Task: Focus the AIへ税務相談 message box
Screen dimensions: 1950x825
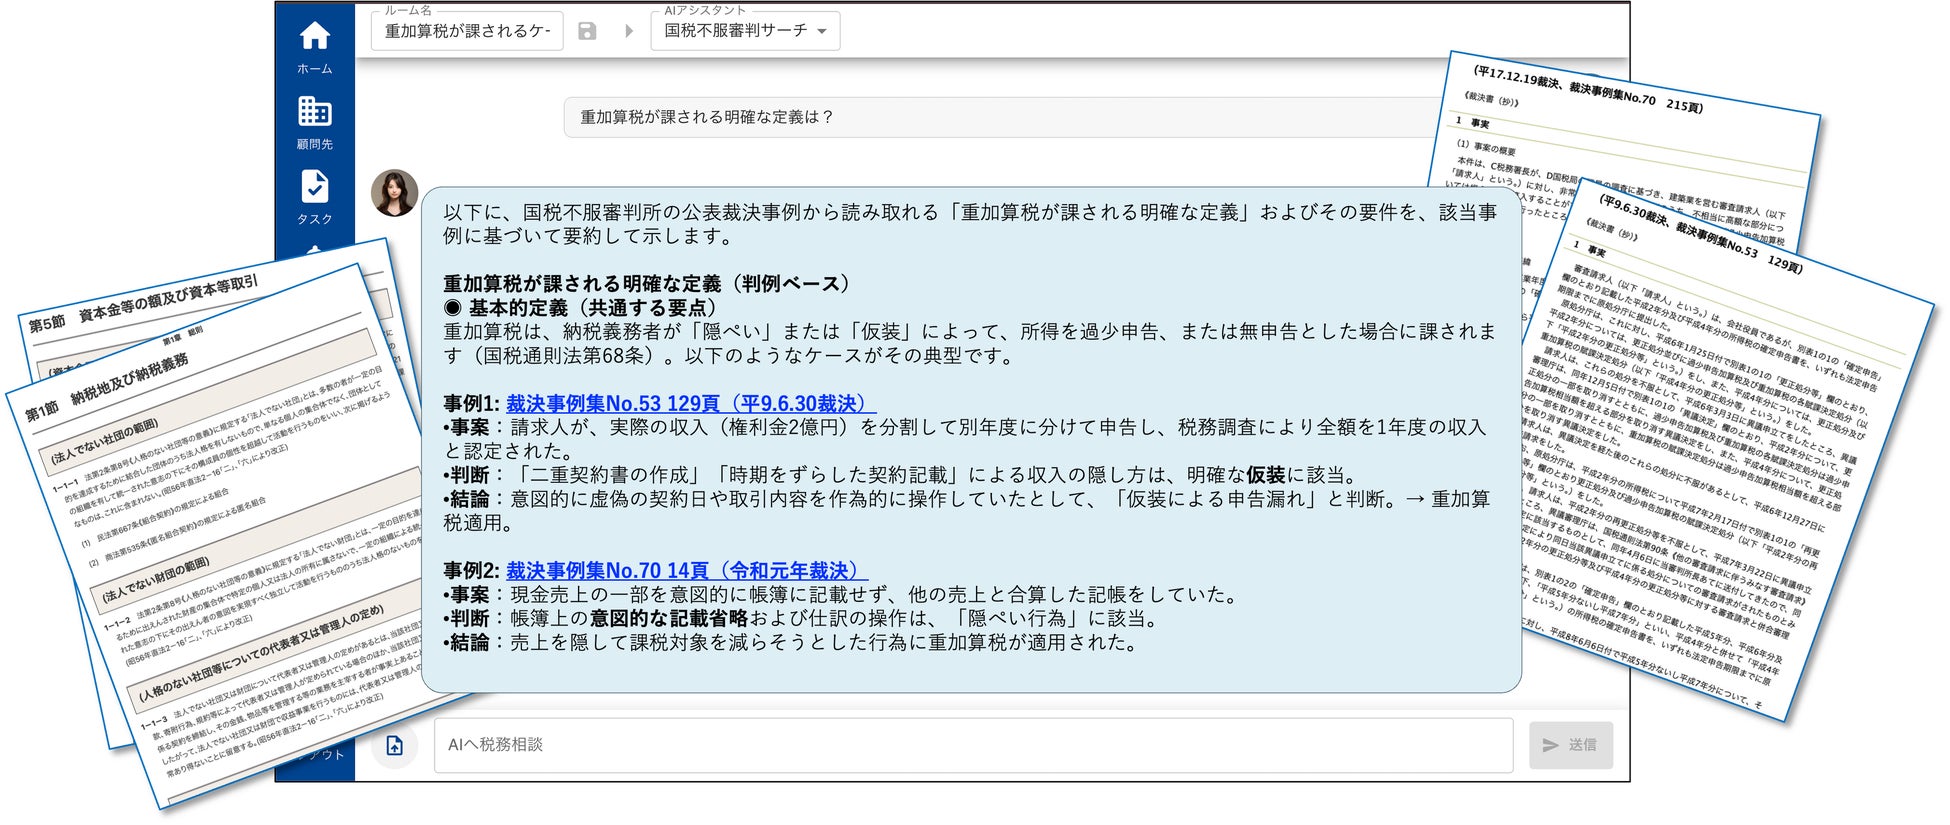Action: coord(973,745)
